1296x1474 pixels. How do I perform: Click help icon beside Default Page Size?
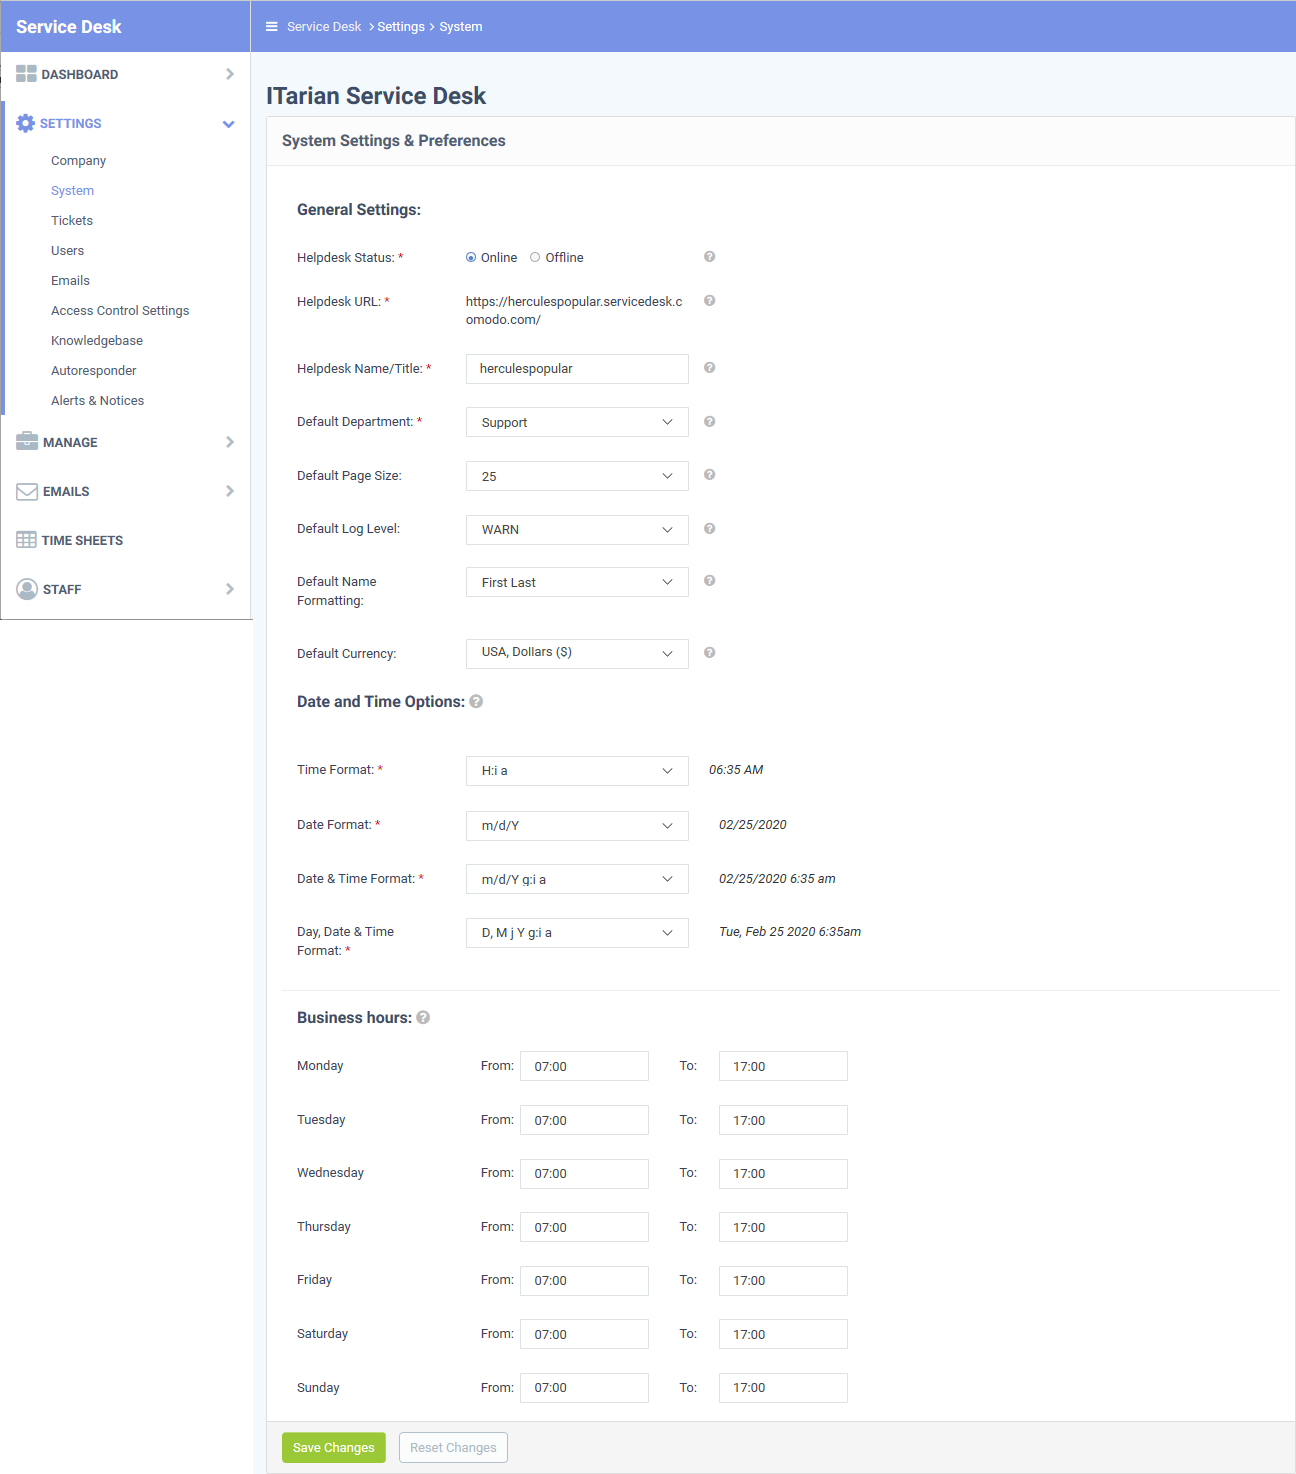pos(709,475)
